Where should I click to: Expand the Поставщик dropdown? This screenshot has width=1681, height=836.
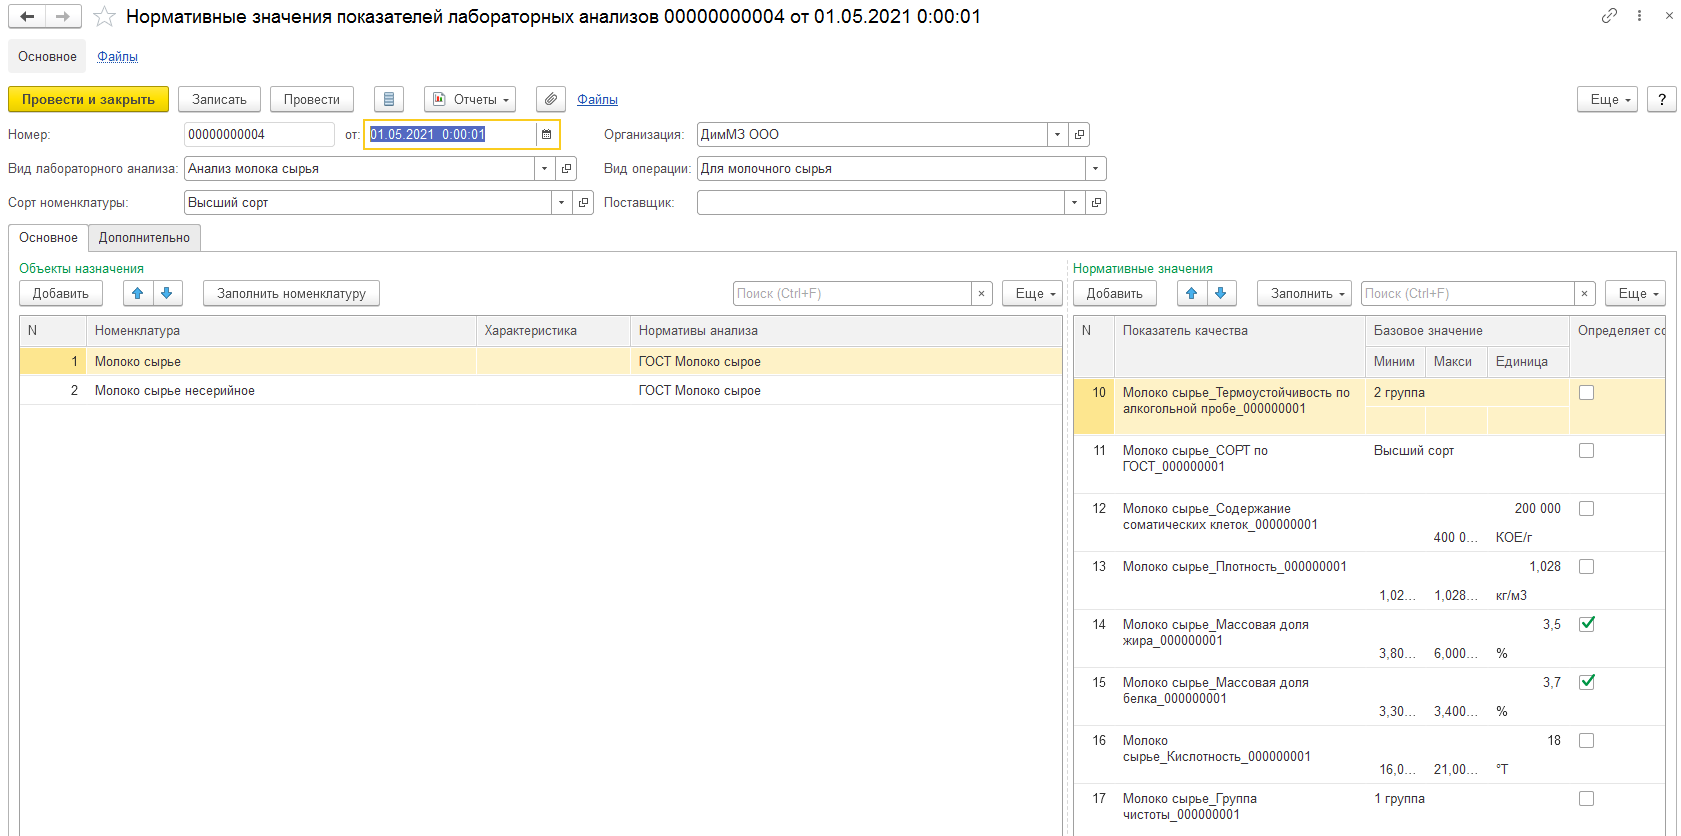pyautogui.click(x=1074, y=202)
